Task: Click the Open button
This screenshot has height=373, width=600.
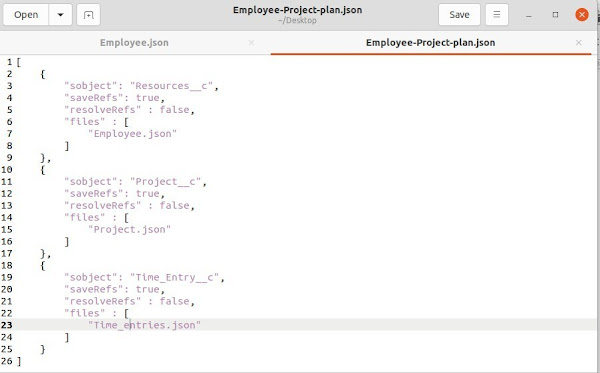Action: click(x=26, y=15)
